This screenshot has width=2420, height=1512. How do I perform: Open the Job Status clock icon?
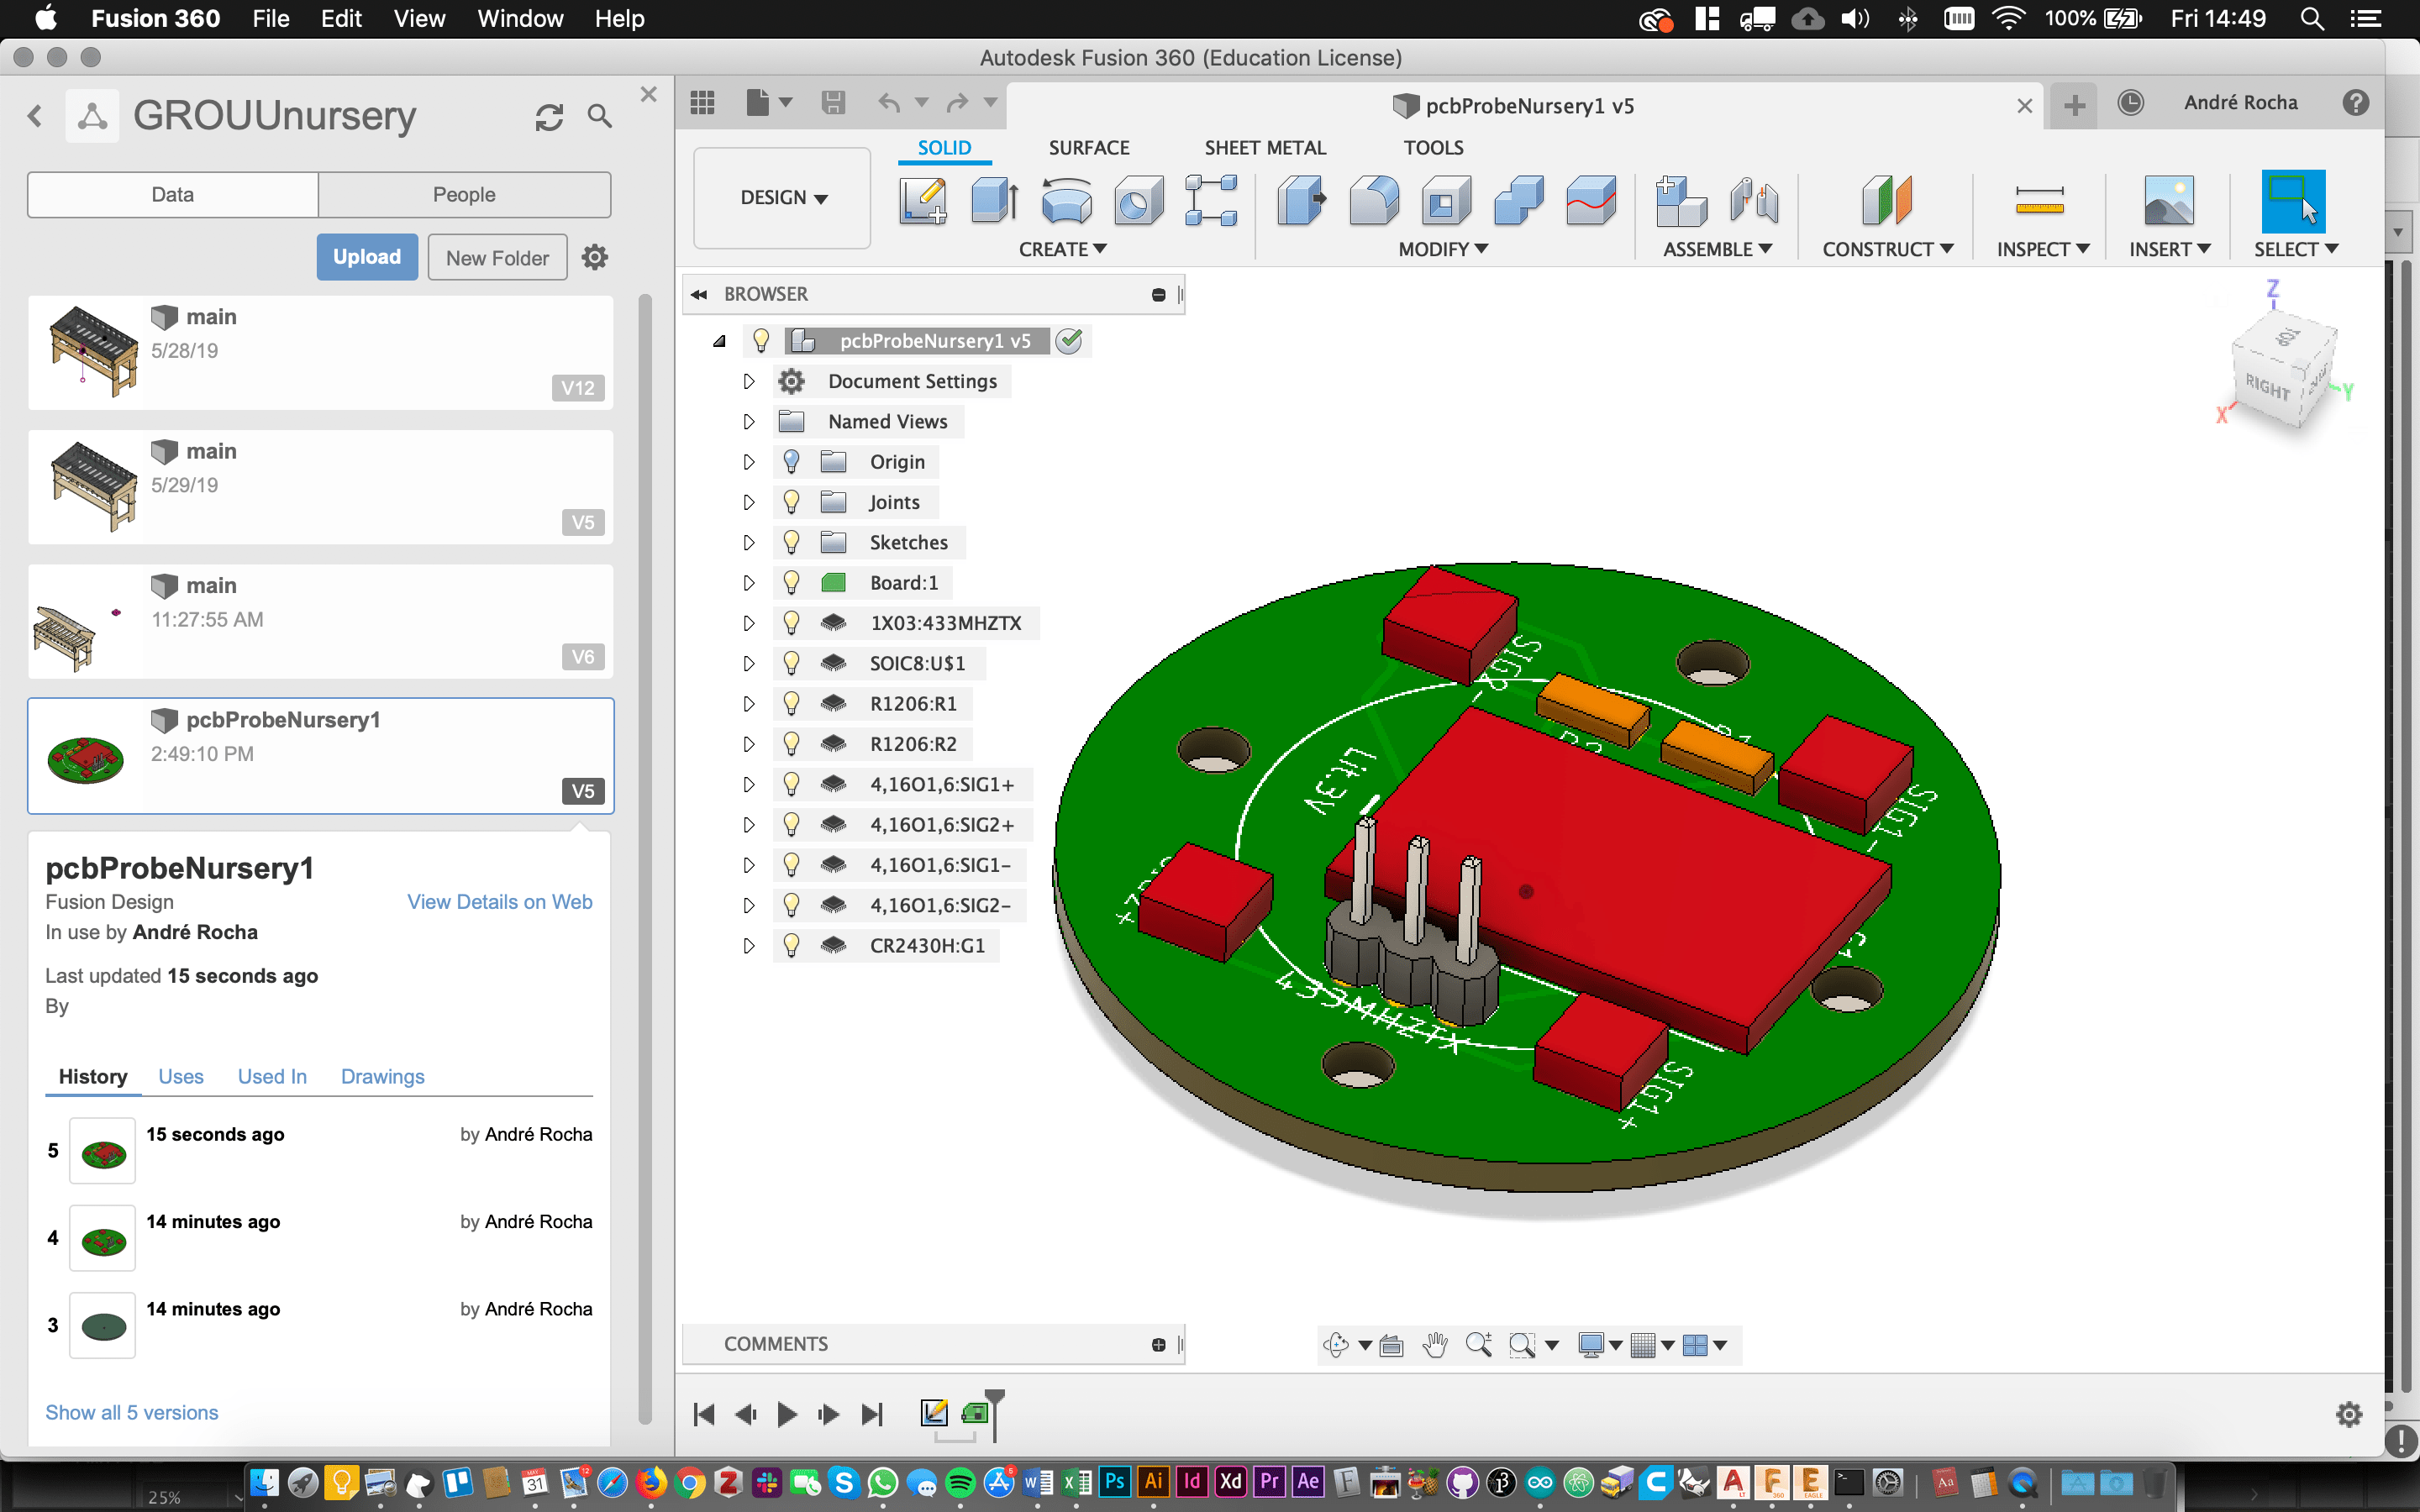pyautogui.click(x=2130, y=103)
